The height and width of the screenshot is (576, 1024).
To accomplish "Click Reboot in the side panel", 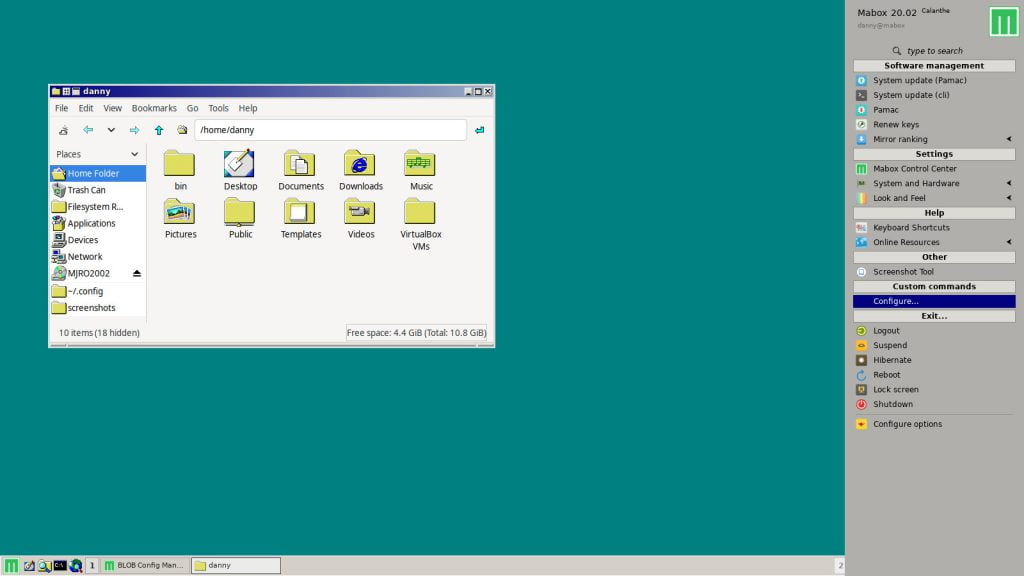I will [x=886, y=375].
